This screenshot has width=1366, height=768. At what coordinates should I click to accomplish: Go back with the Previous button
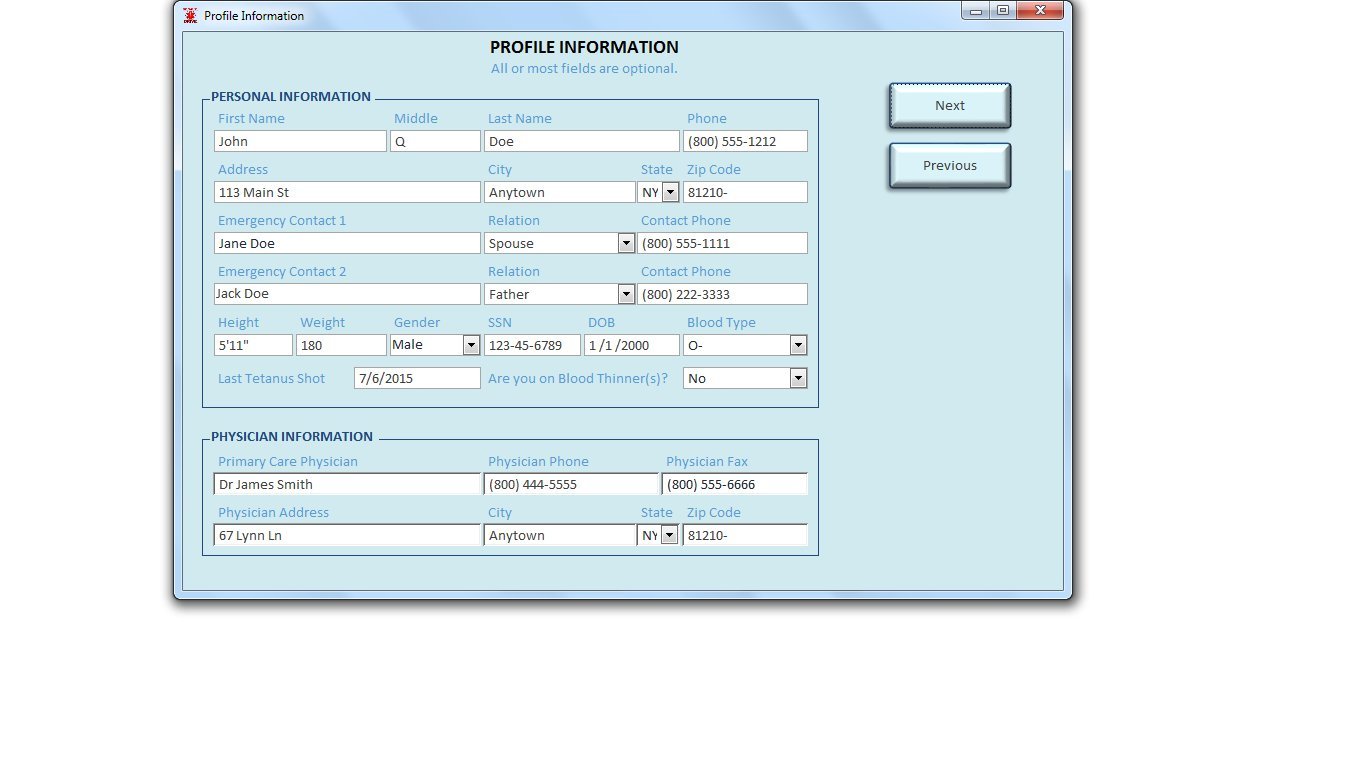point(950,166)
